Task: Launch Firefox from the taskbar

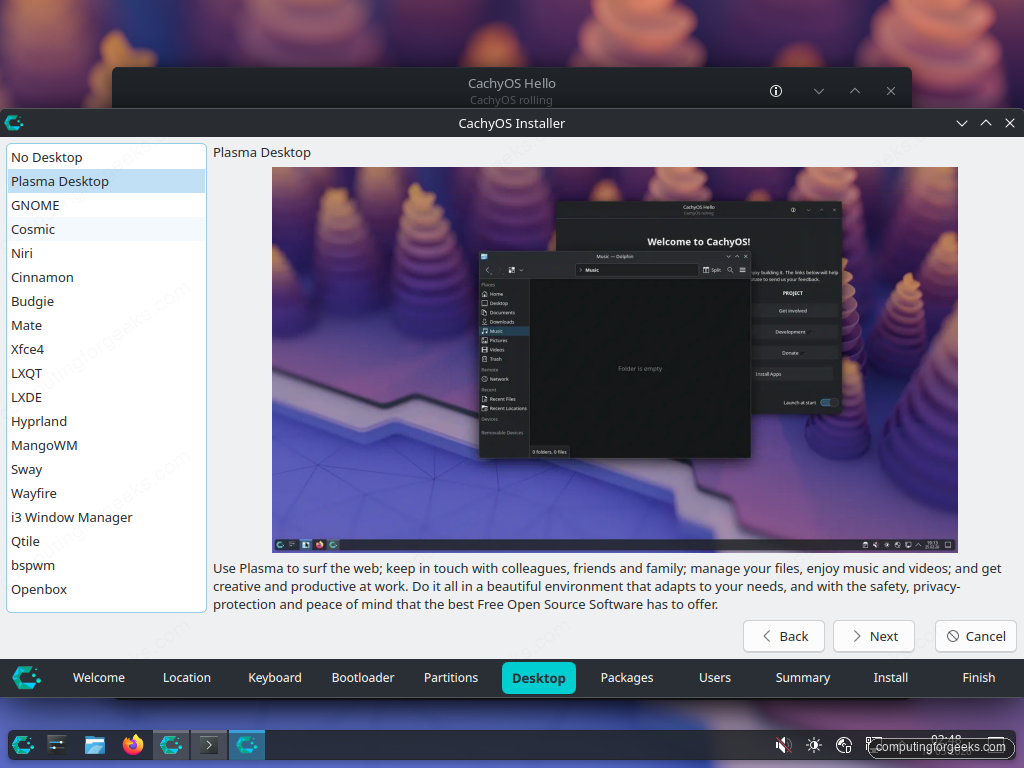Action: pyautogui.click(x=133, y=744)
